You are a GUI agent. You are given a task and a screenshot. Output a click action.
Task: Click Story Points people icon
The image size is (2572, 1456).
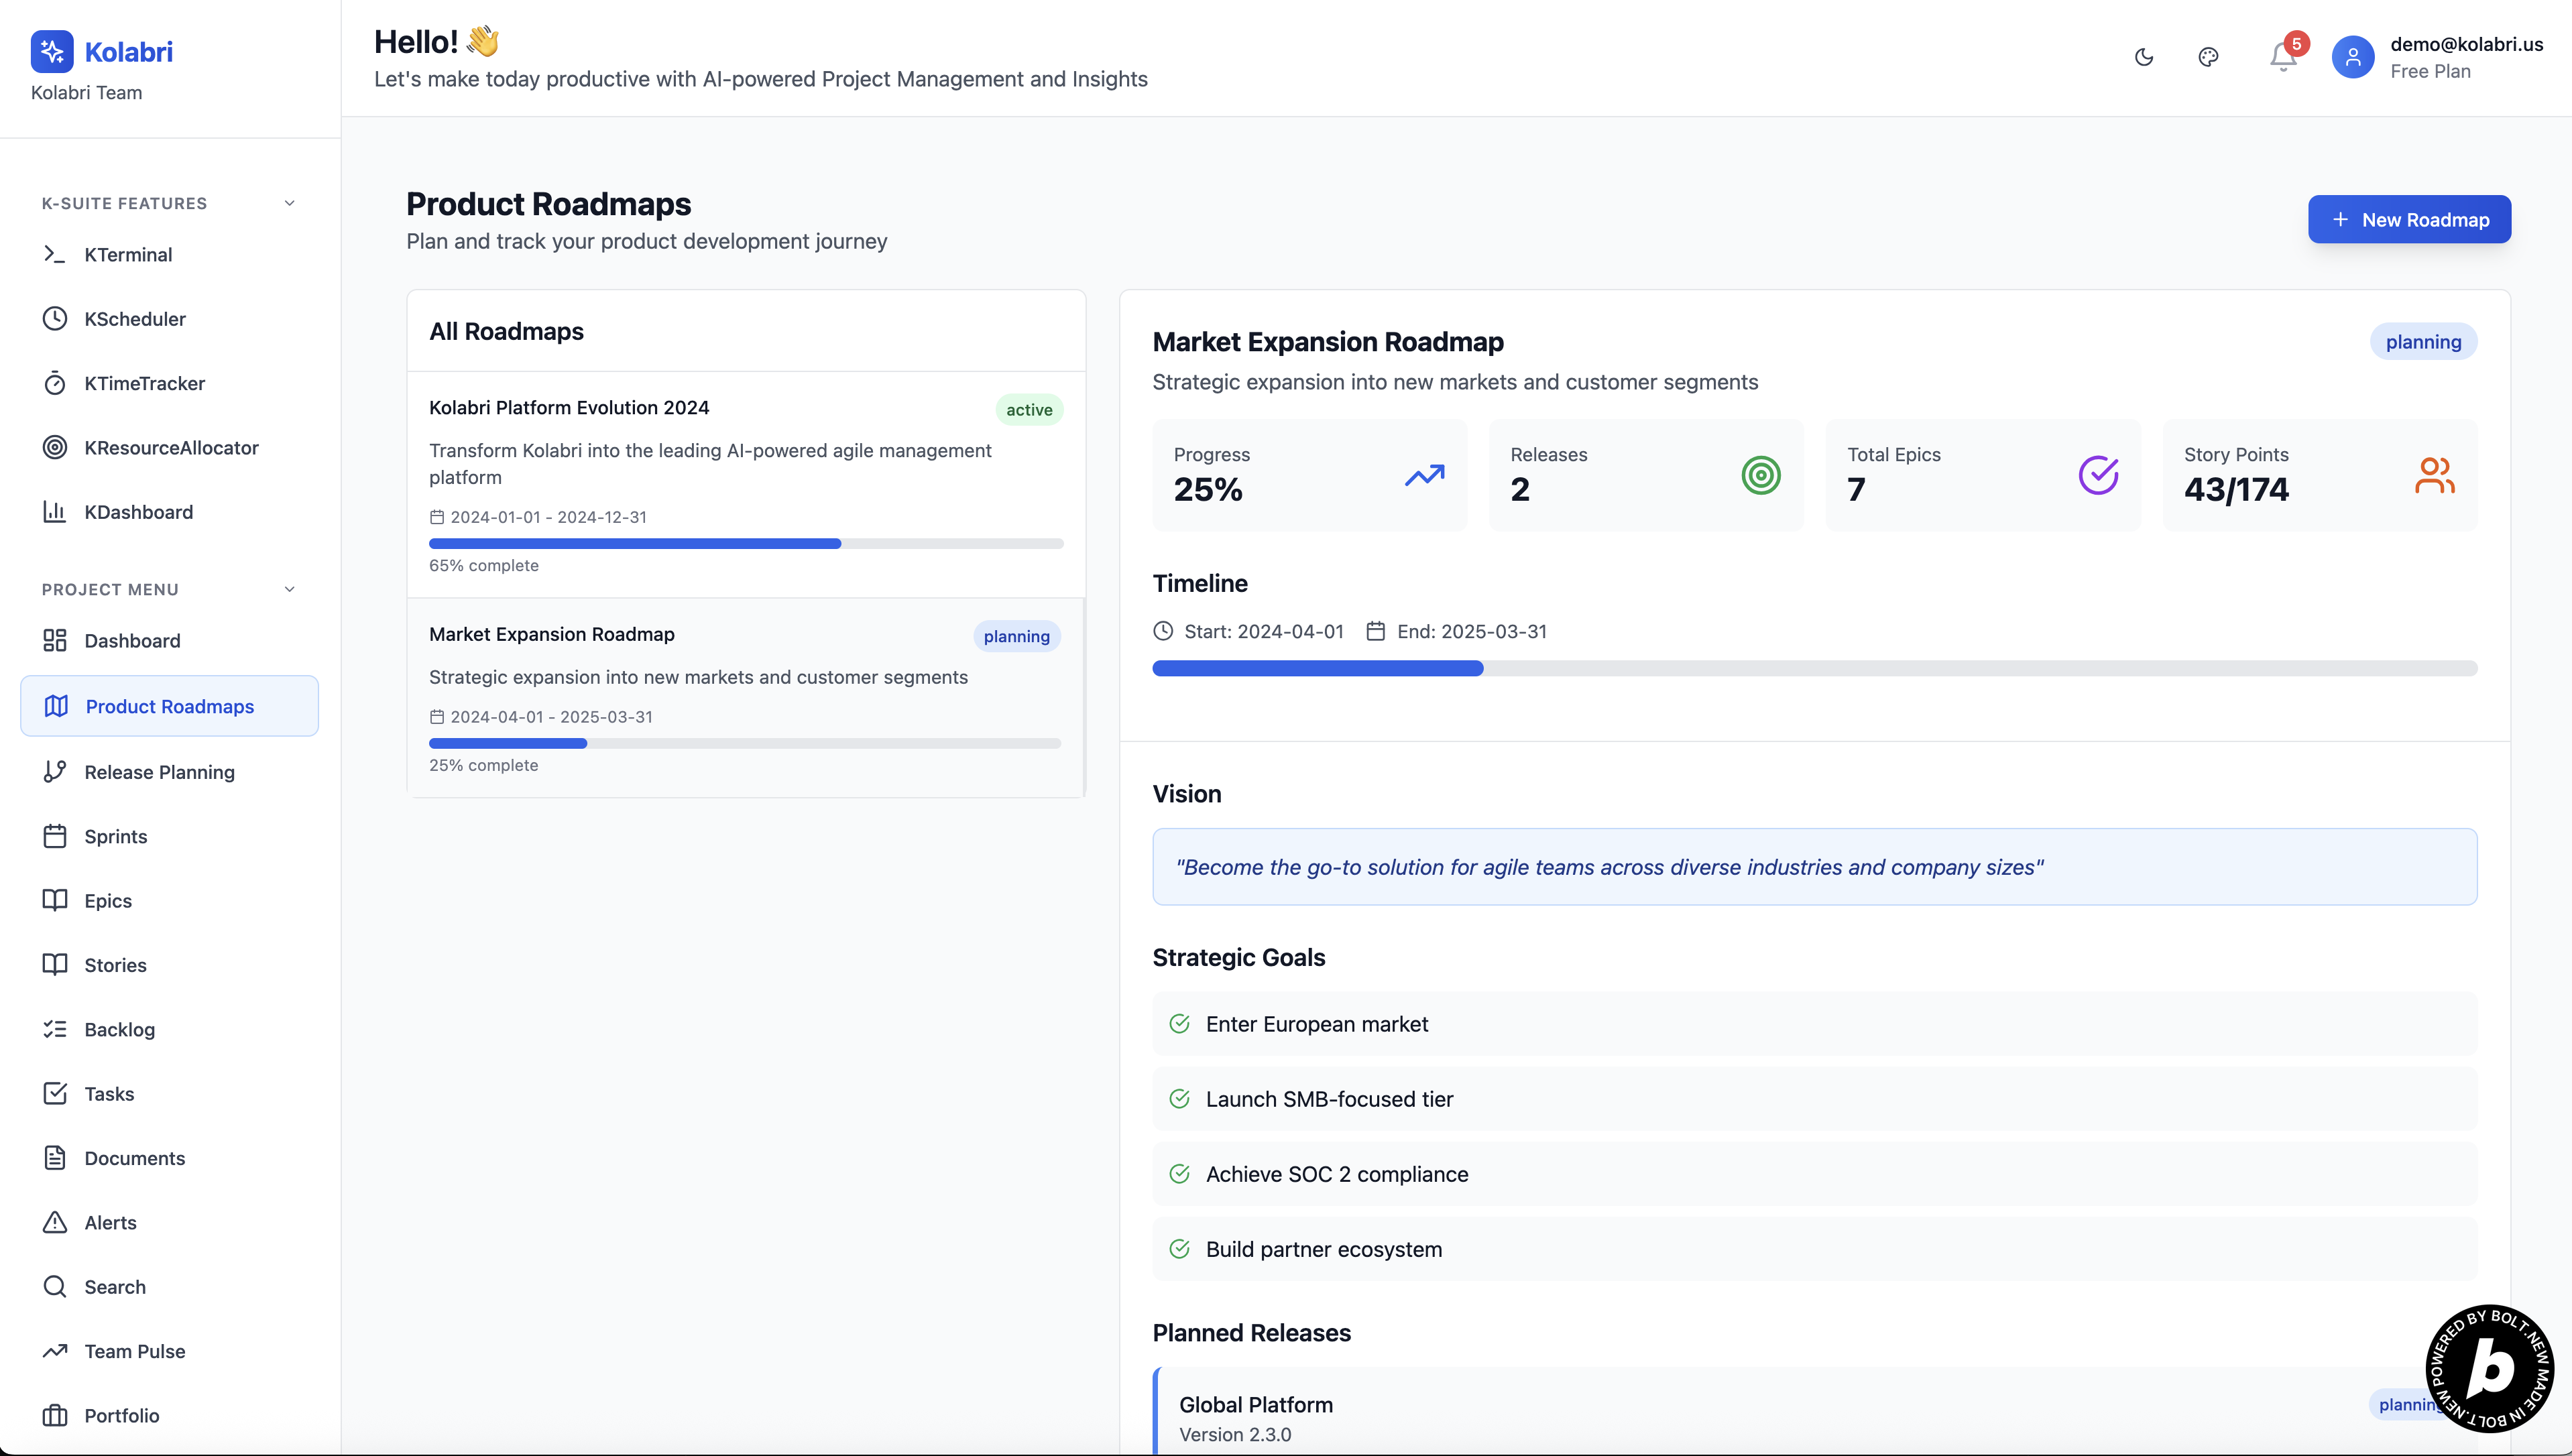pos(2434,475)
